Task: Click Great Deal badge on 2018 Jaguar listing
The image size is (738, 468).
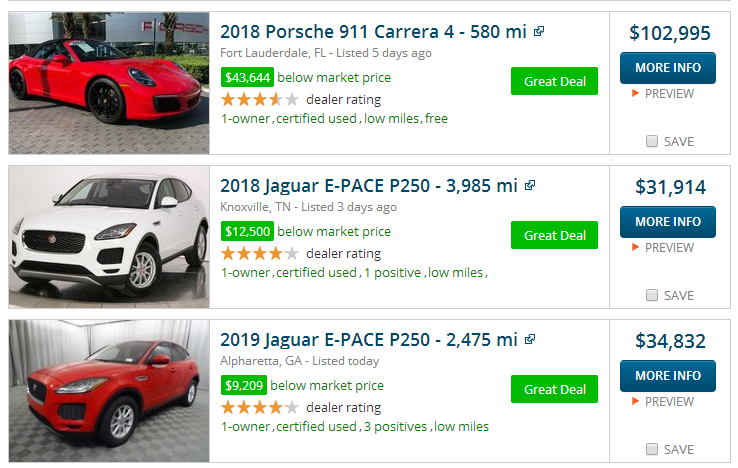Action: [554, 235]
